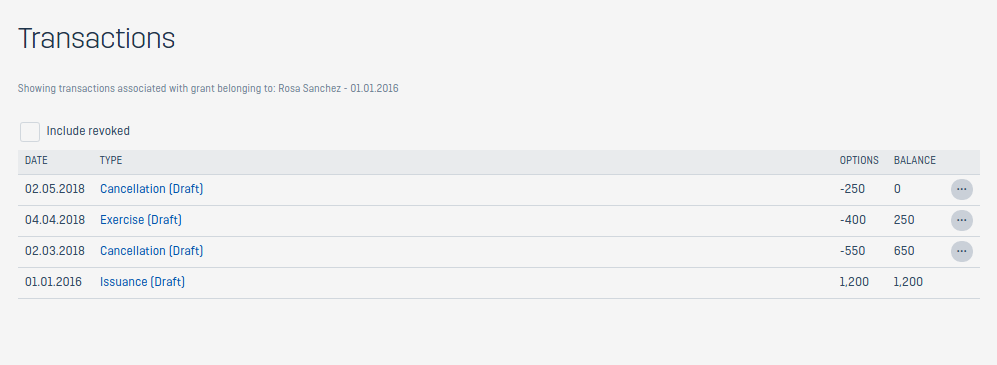Click the TYPE column header
Viewport: 997px width, 365px height.
[x=111, y=160]
